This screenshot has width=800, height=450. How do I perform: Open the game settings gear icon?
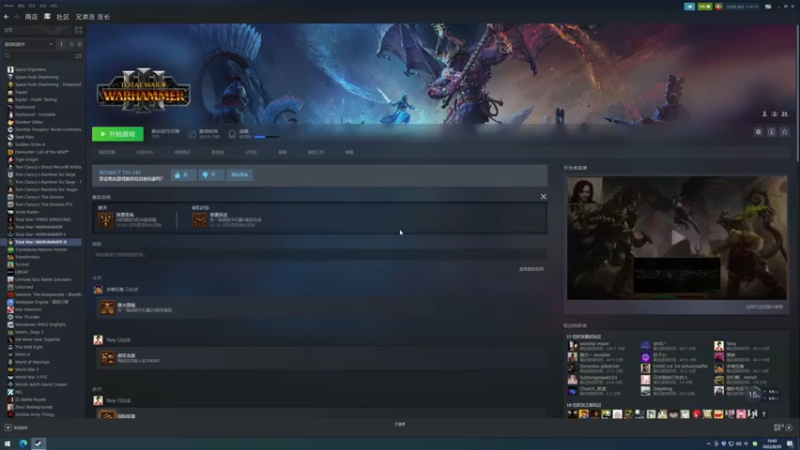[758, 132]
